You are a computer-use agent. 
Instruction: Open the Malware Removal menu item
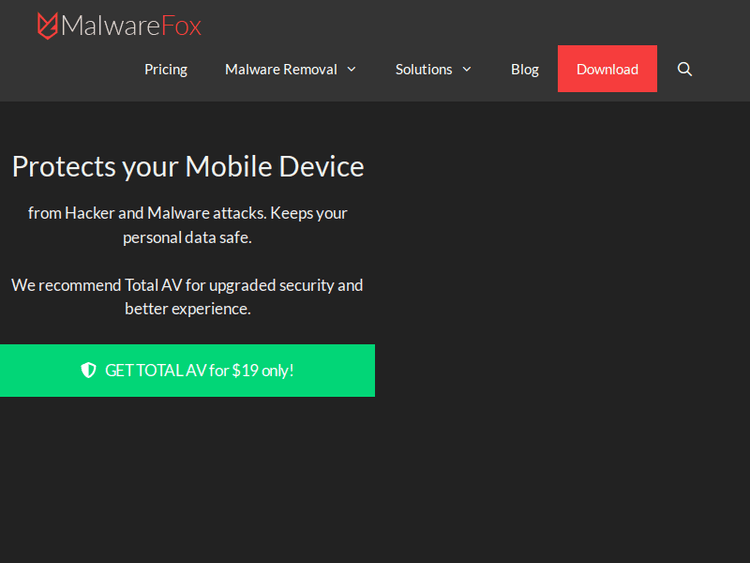[281, 69]
